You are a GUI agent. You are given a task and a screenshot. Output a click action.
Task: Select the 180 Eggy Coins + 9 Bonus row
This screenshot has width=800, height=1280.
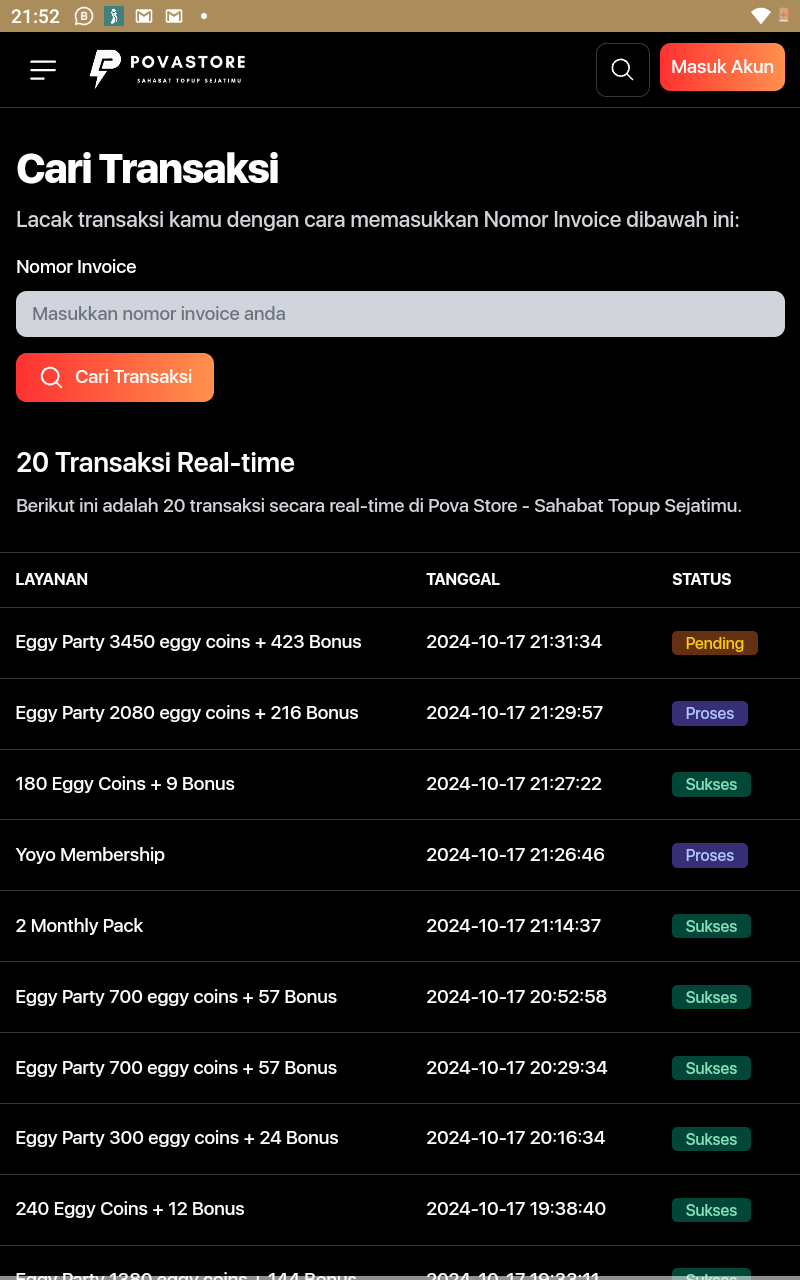click(x=400, y=784)
